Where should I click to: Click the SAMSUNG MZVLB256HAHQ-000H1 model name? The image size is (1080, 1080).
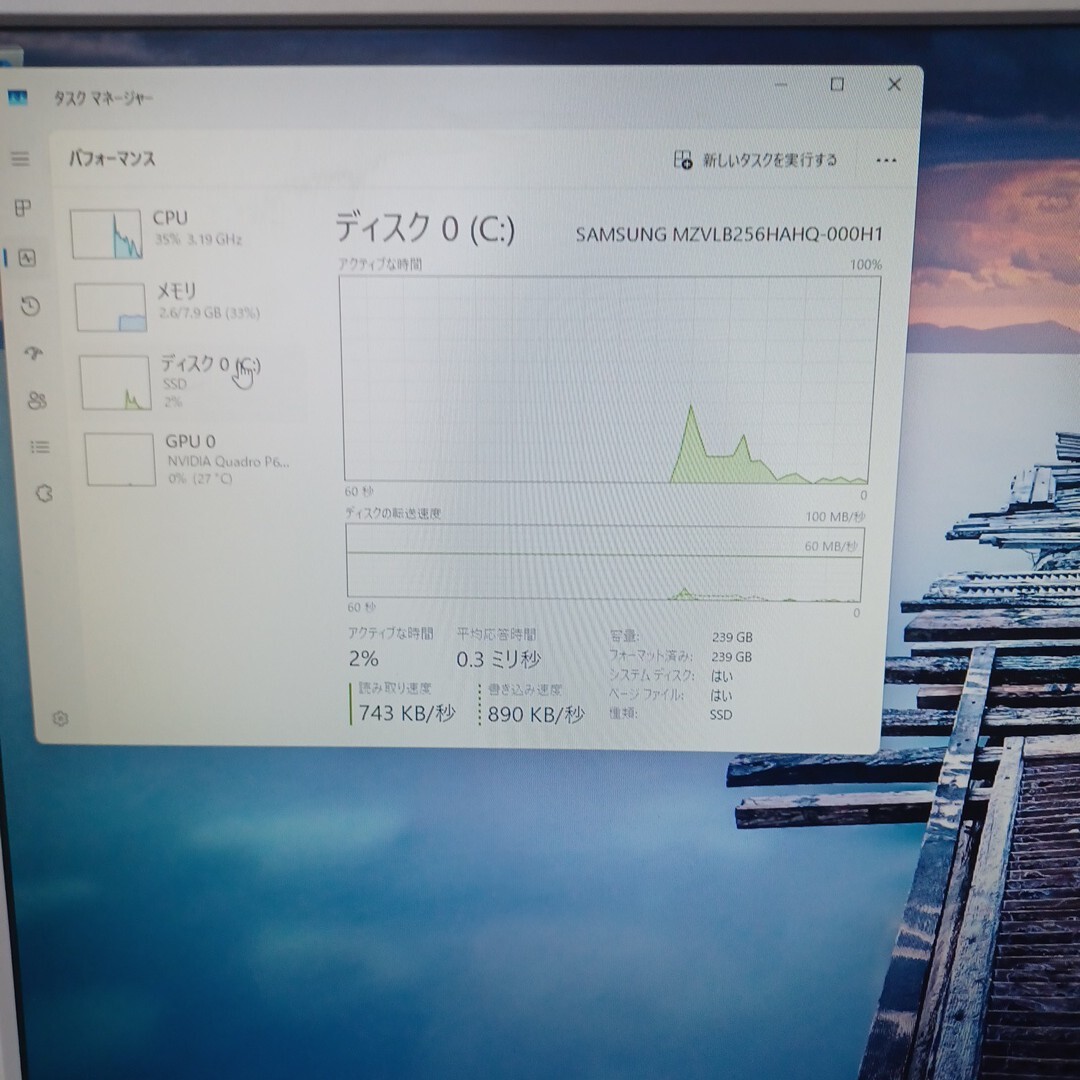[x=729, y=234]
